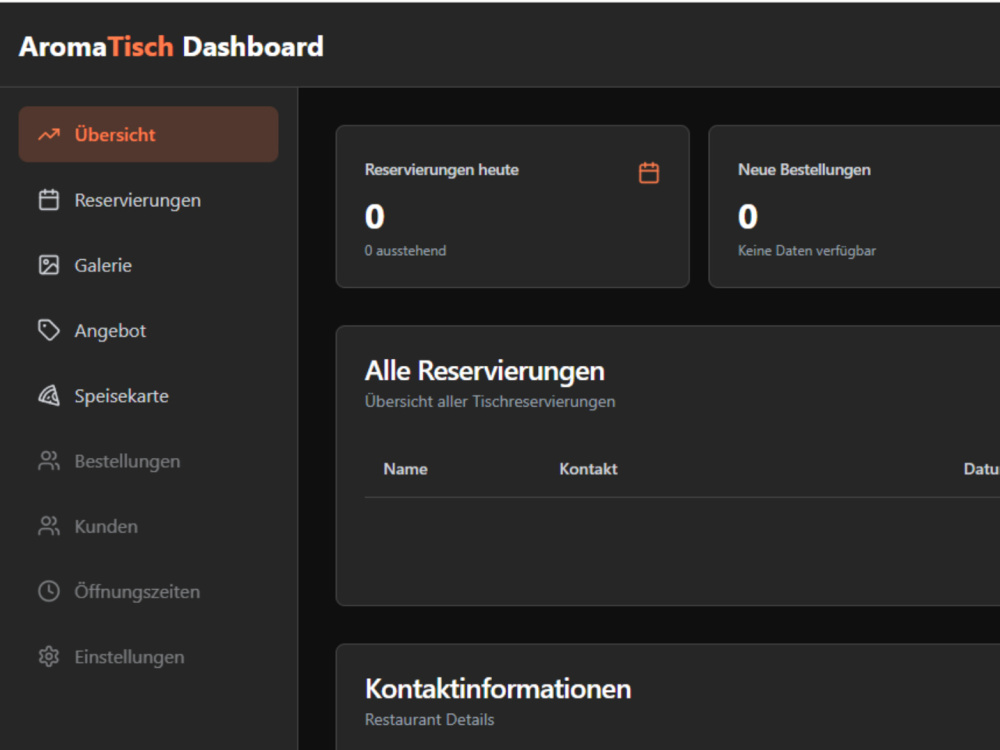Image resolution: width=1000 pixels, height=750 pixels.
Task: Open Einstellungen in the sidebar
Action: pos(148,656)
